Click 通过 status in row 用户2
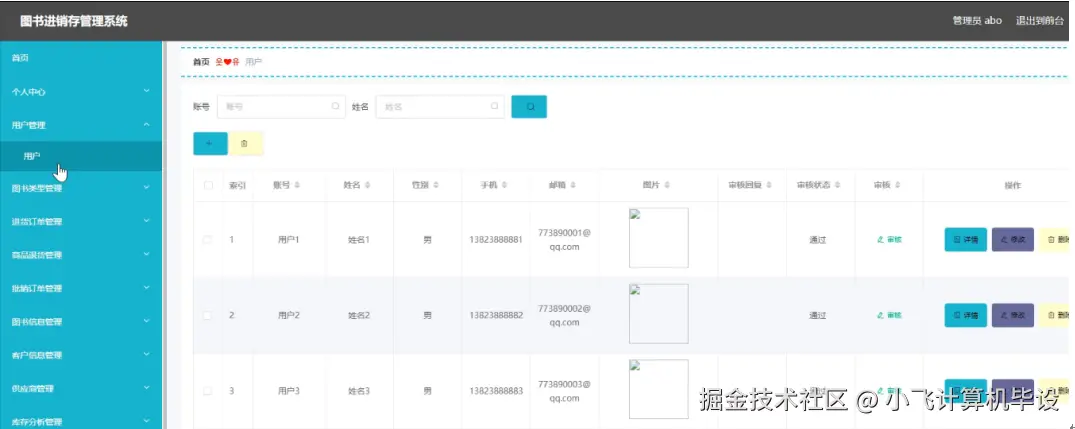Viewport: 1075px width, 429px height. coord(818,315)
